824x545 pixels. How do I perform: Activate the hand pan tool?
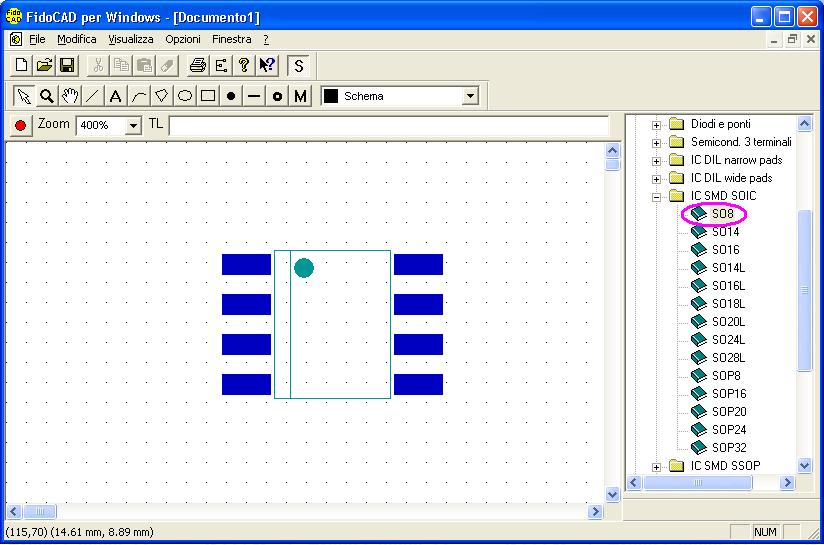(69, 96)
